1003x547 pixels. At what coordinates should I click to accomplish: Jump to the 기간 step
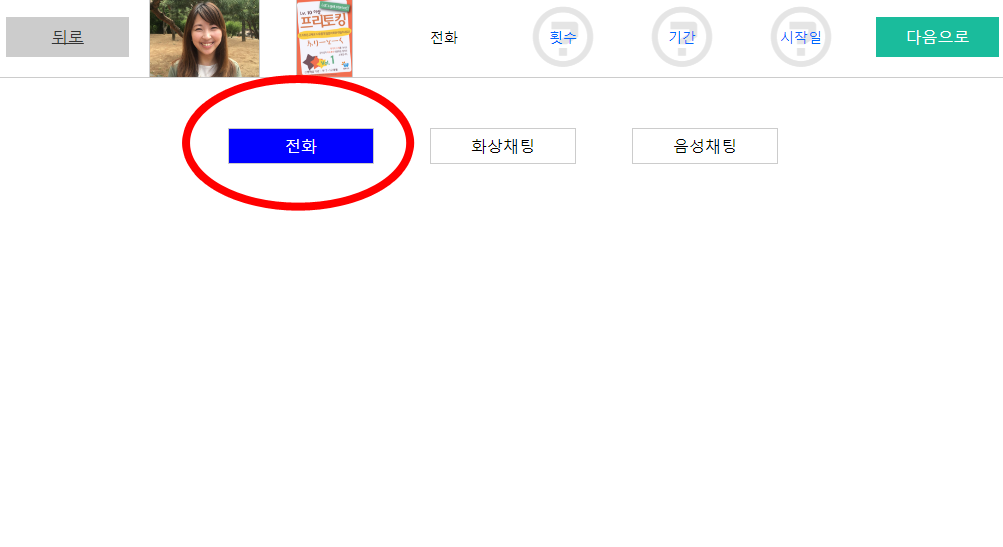[682, 37]
